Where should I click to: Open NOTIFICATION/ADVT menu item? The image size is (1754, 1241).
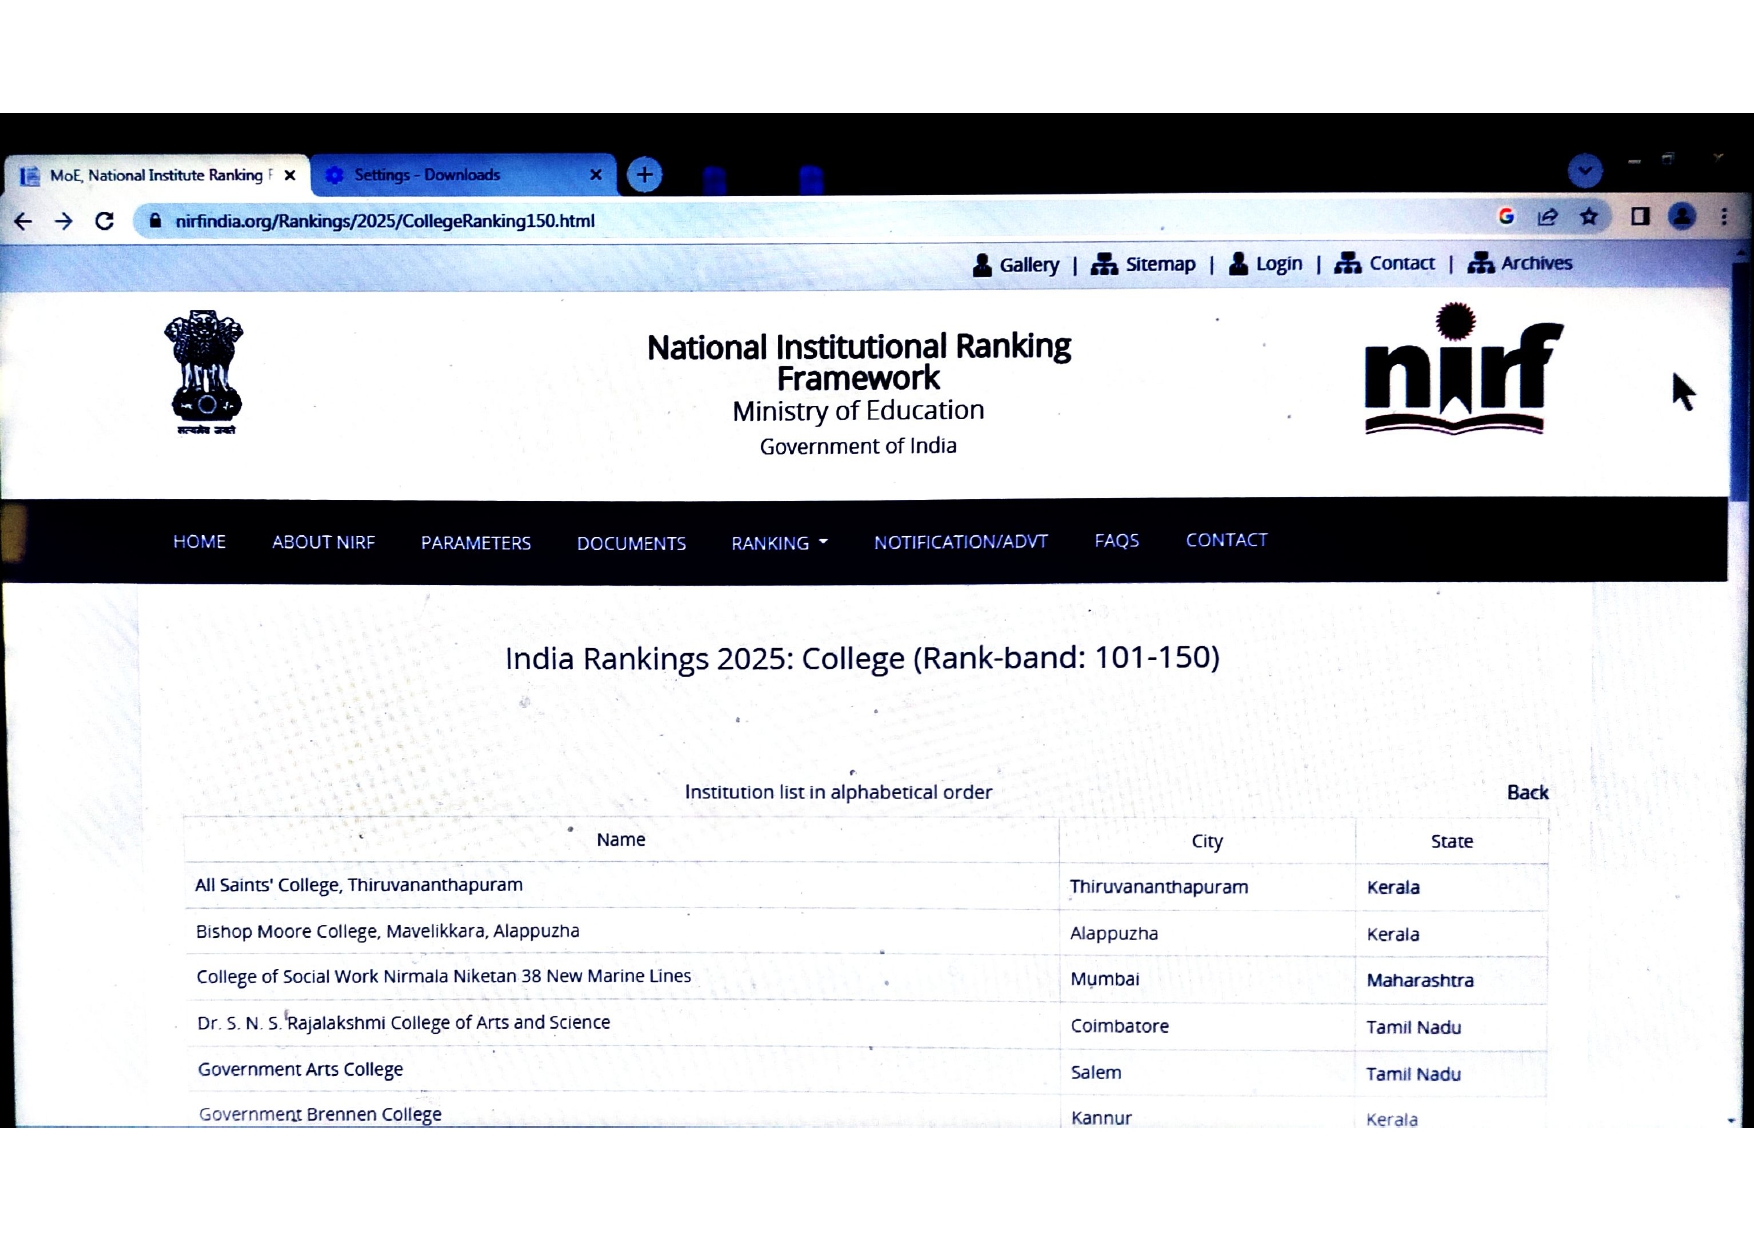[961, 542]
